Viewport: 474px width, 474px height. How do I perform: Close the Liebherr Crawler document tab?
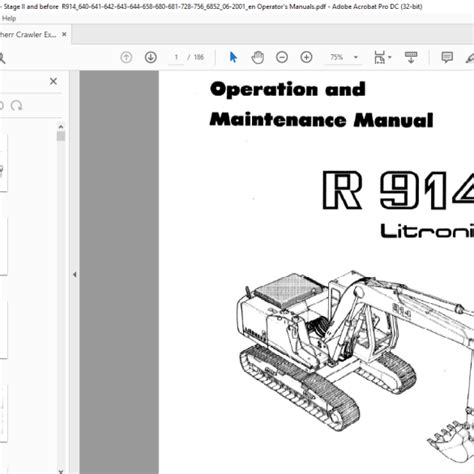tap(64, 34)
